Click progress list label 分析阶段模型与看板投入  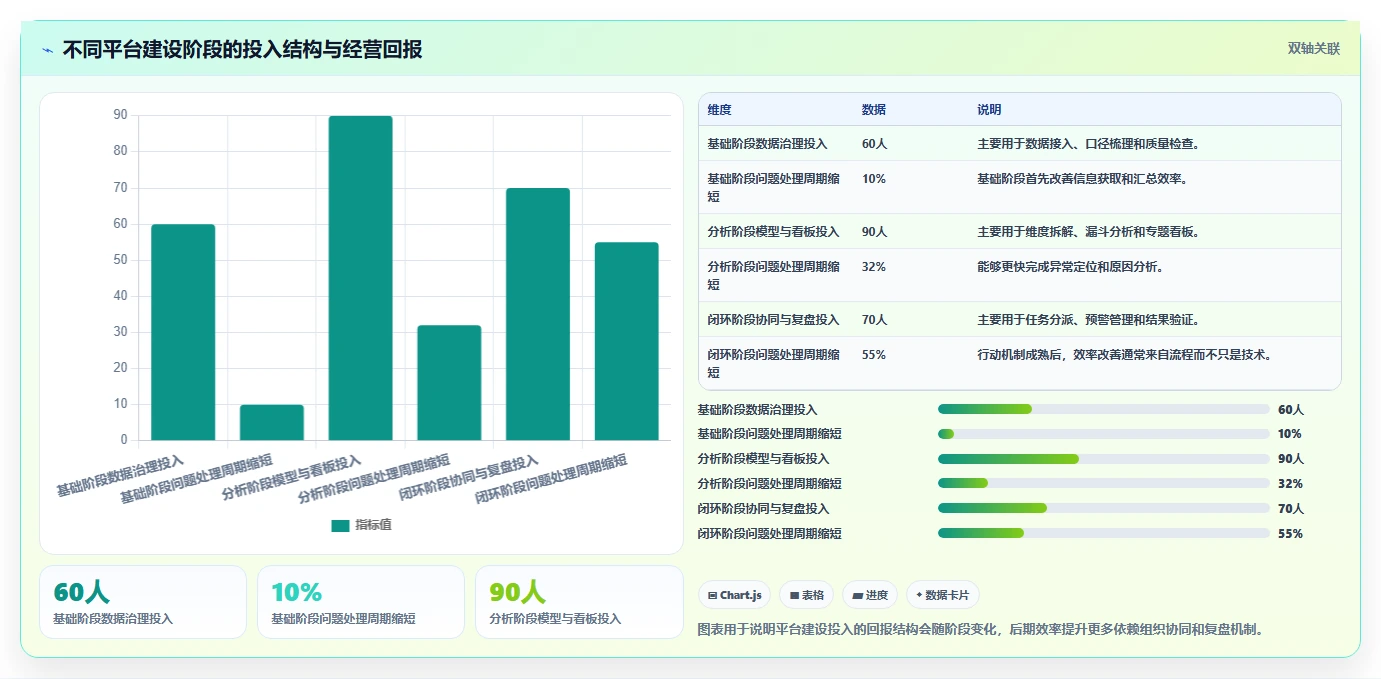pos(763,459)
